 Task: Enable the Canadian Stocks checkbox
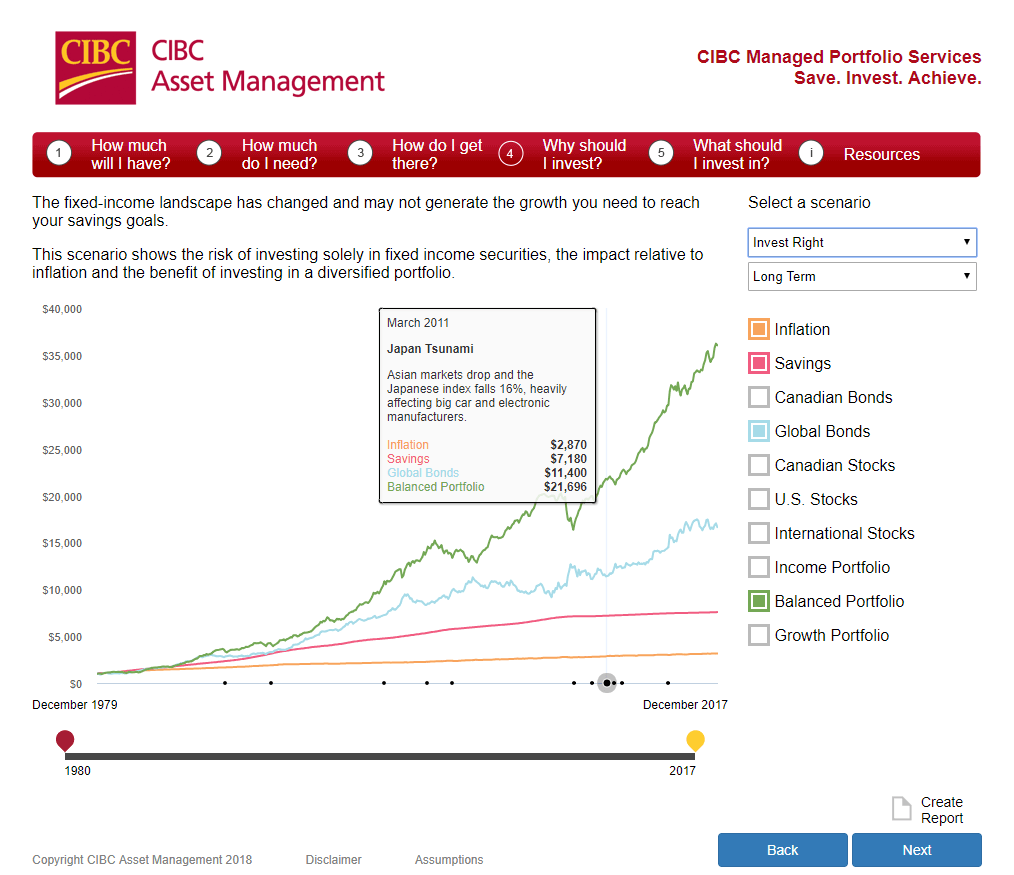coord(759,465)
